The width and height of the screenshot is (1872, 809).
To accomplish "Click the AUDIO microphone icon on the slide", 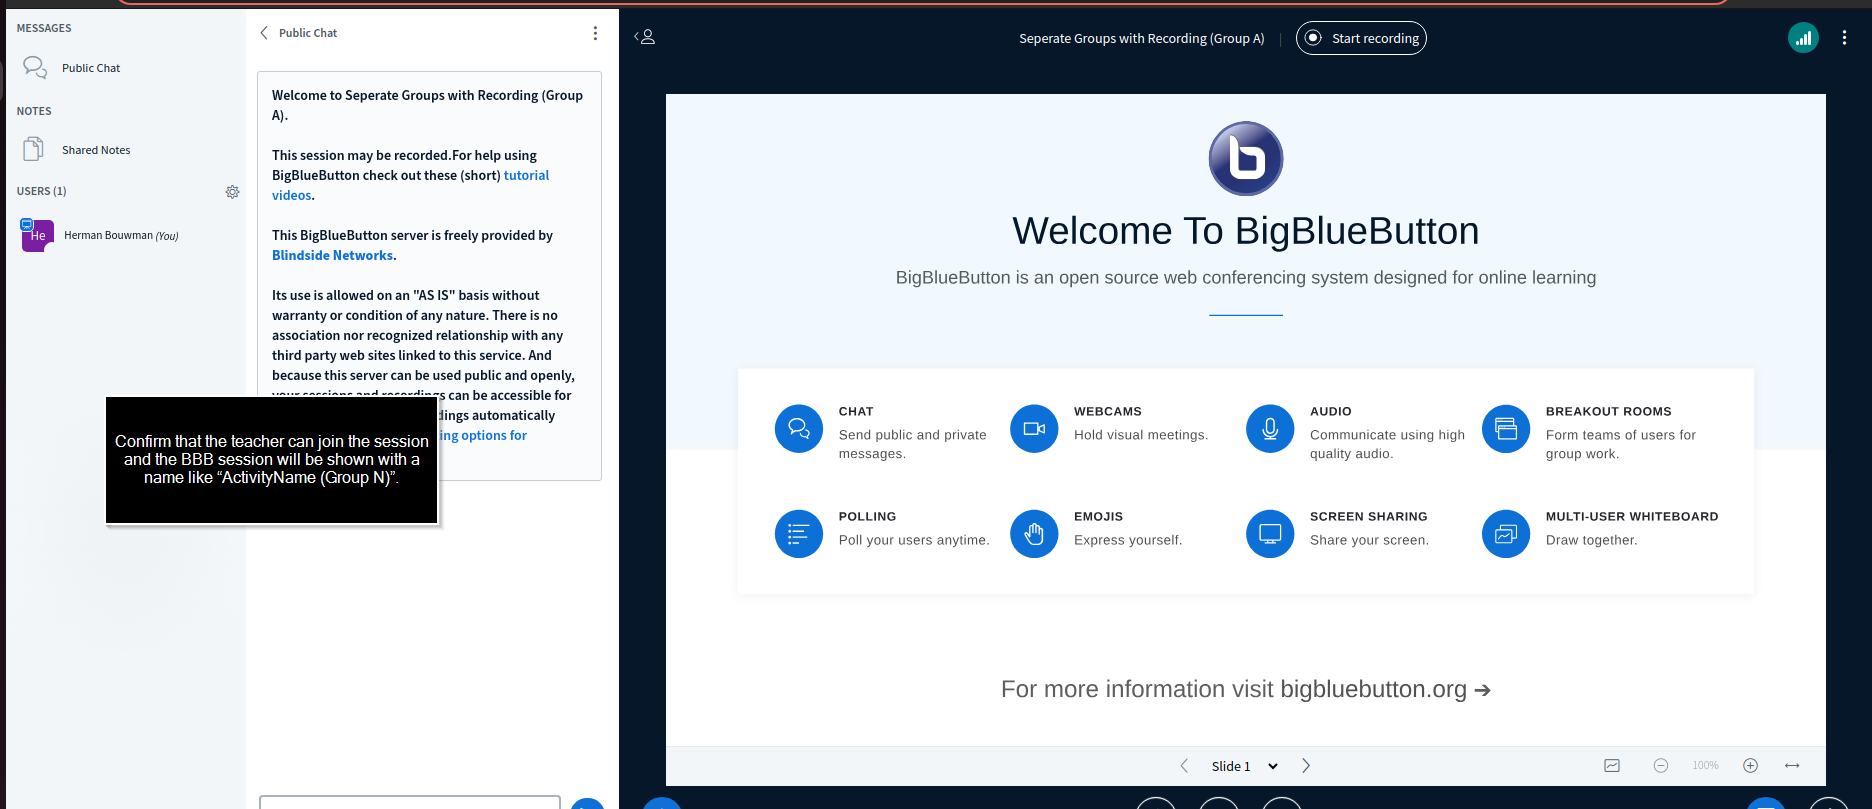I will point(1270,429).
